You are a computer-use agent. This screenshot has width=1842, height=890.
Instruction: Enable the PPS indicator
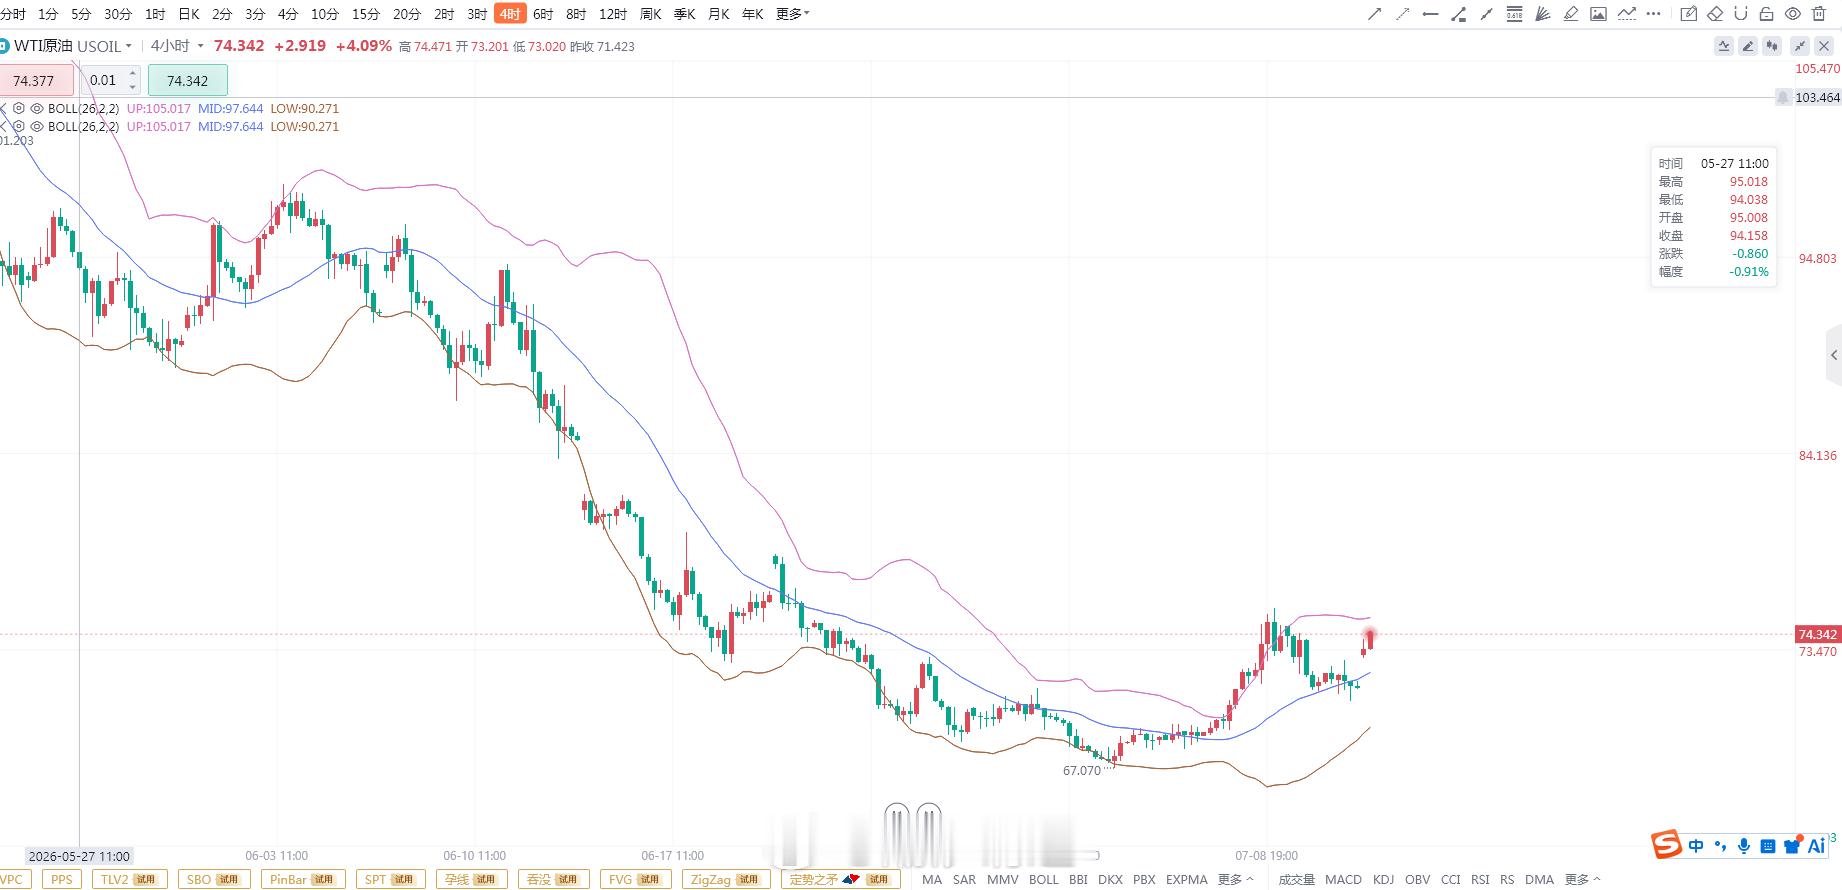62,879
